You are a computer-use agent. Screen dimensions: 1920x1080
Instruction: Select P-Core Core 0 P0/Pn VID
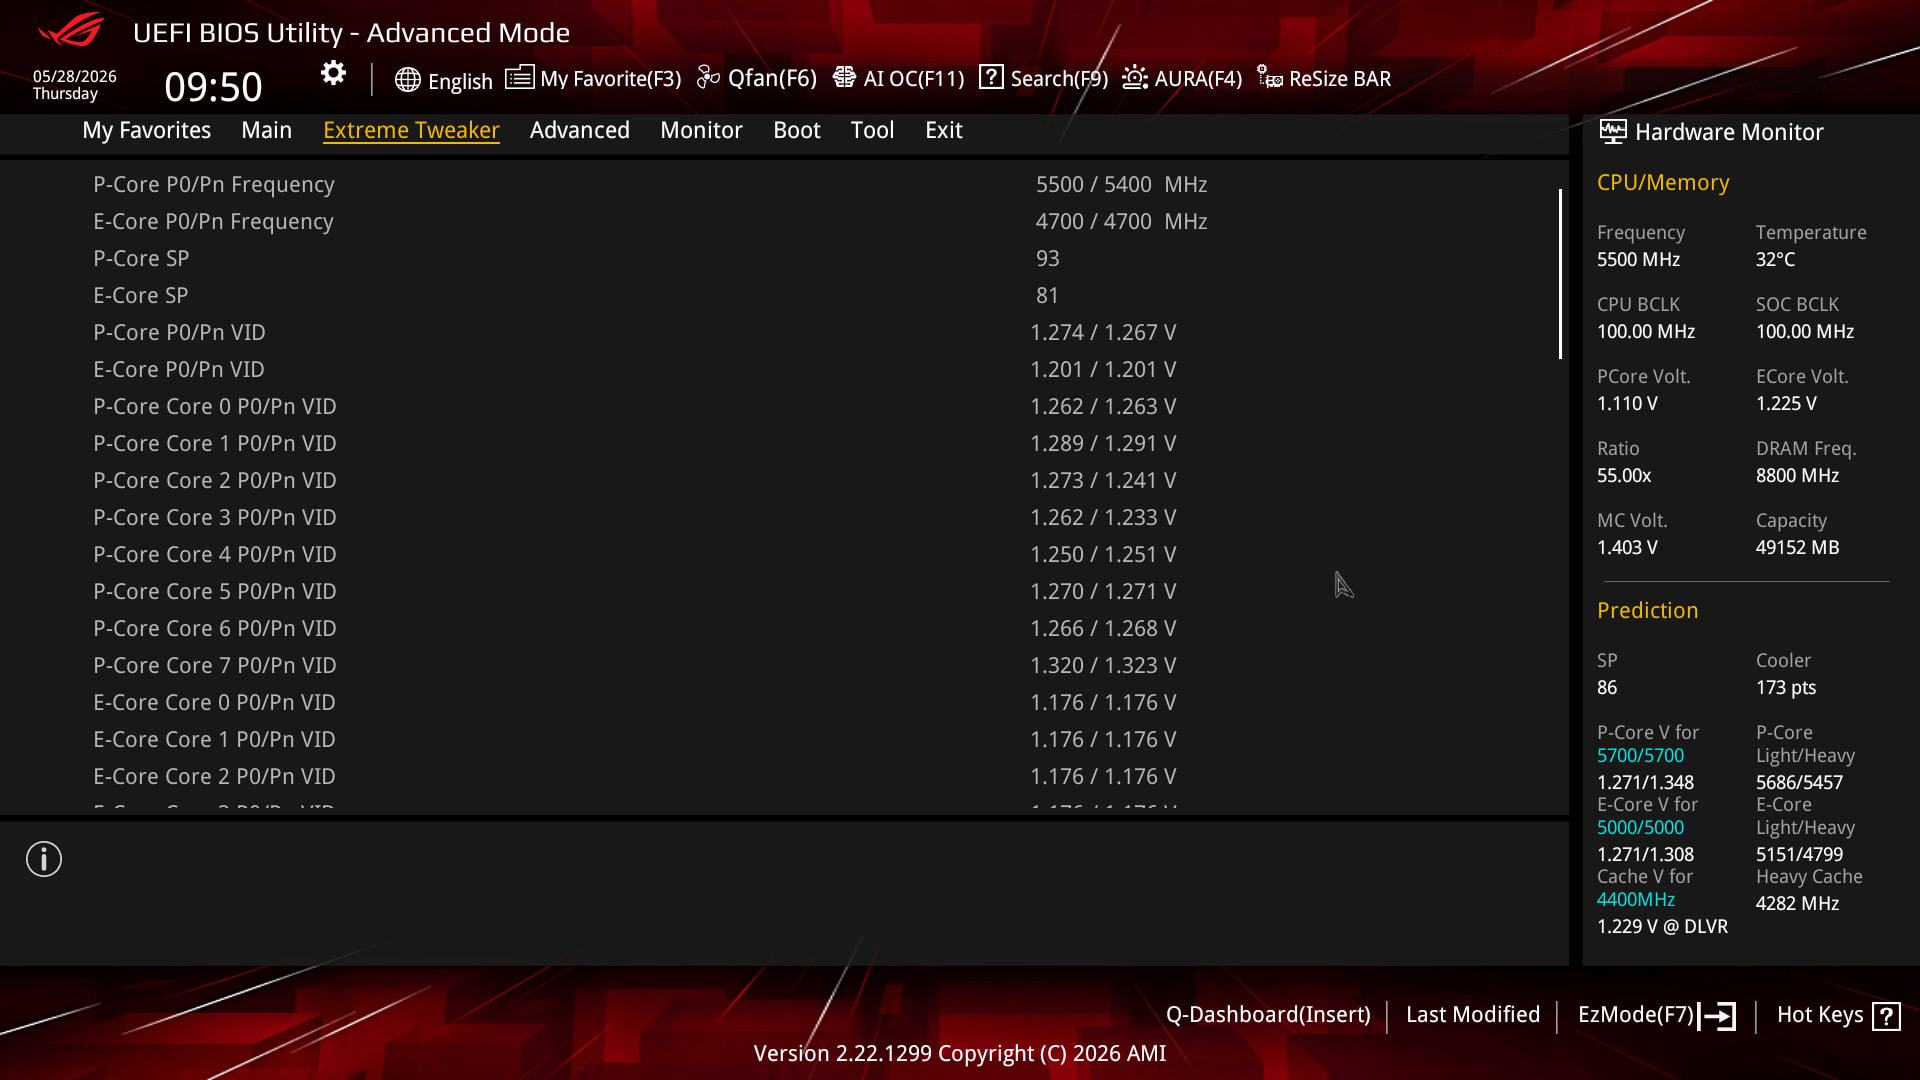(x=780, y=407)
